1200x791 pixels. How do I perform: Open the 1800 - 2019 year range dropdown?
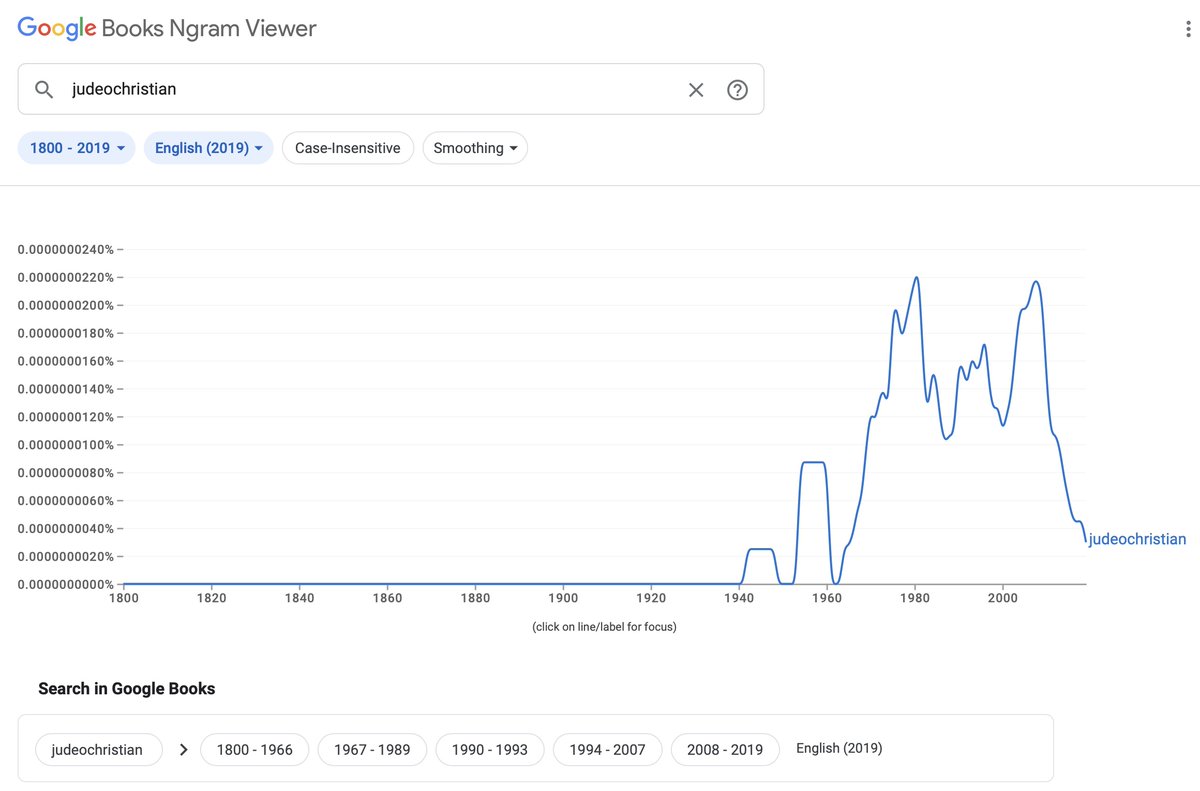[77, 148]
